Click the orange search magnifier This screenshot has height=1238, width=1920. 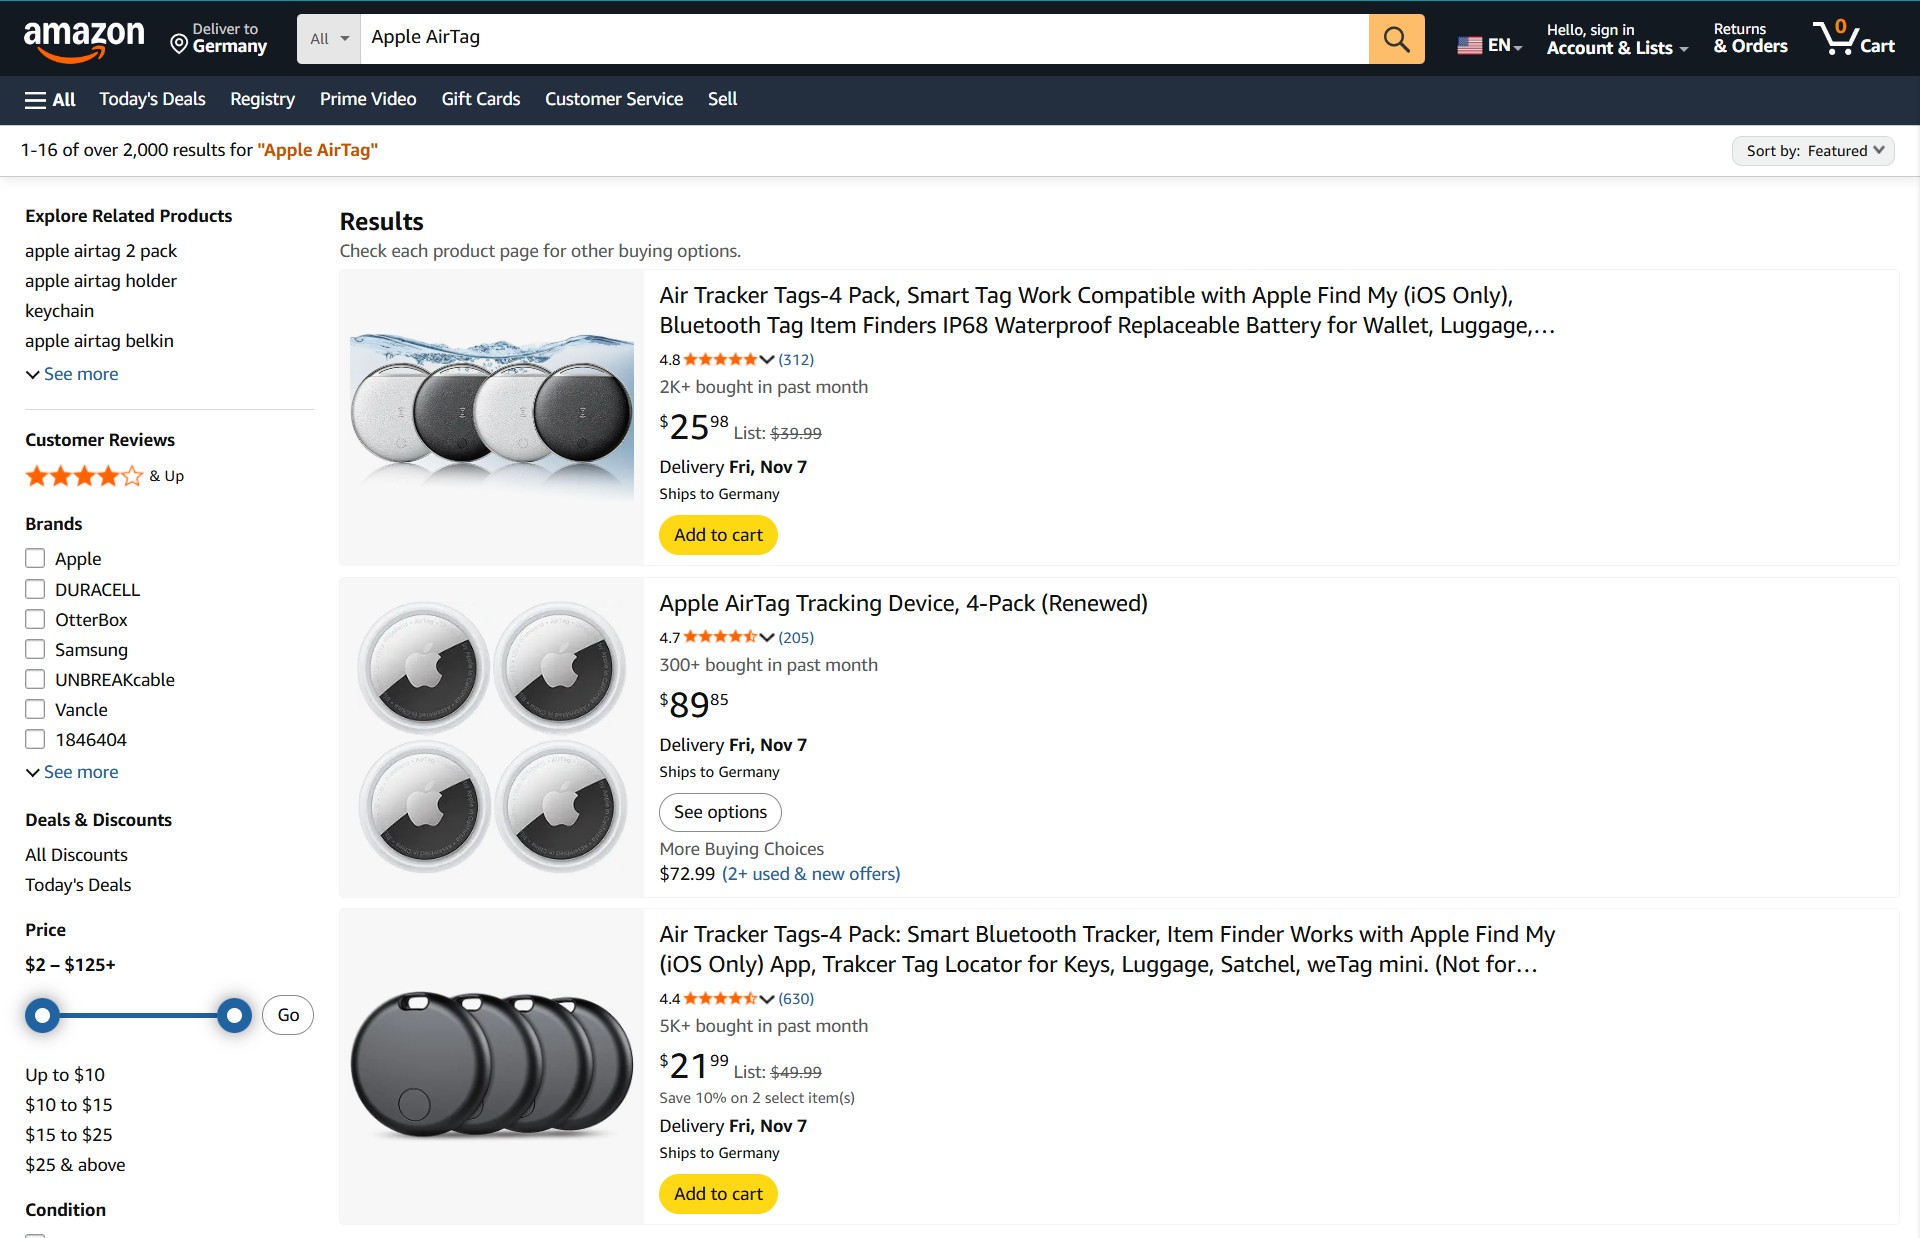click(x=1396, y=38)
